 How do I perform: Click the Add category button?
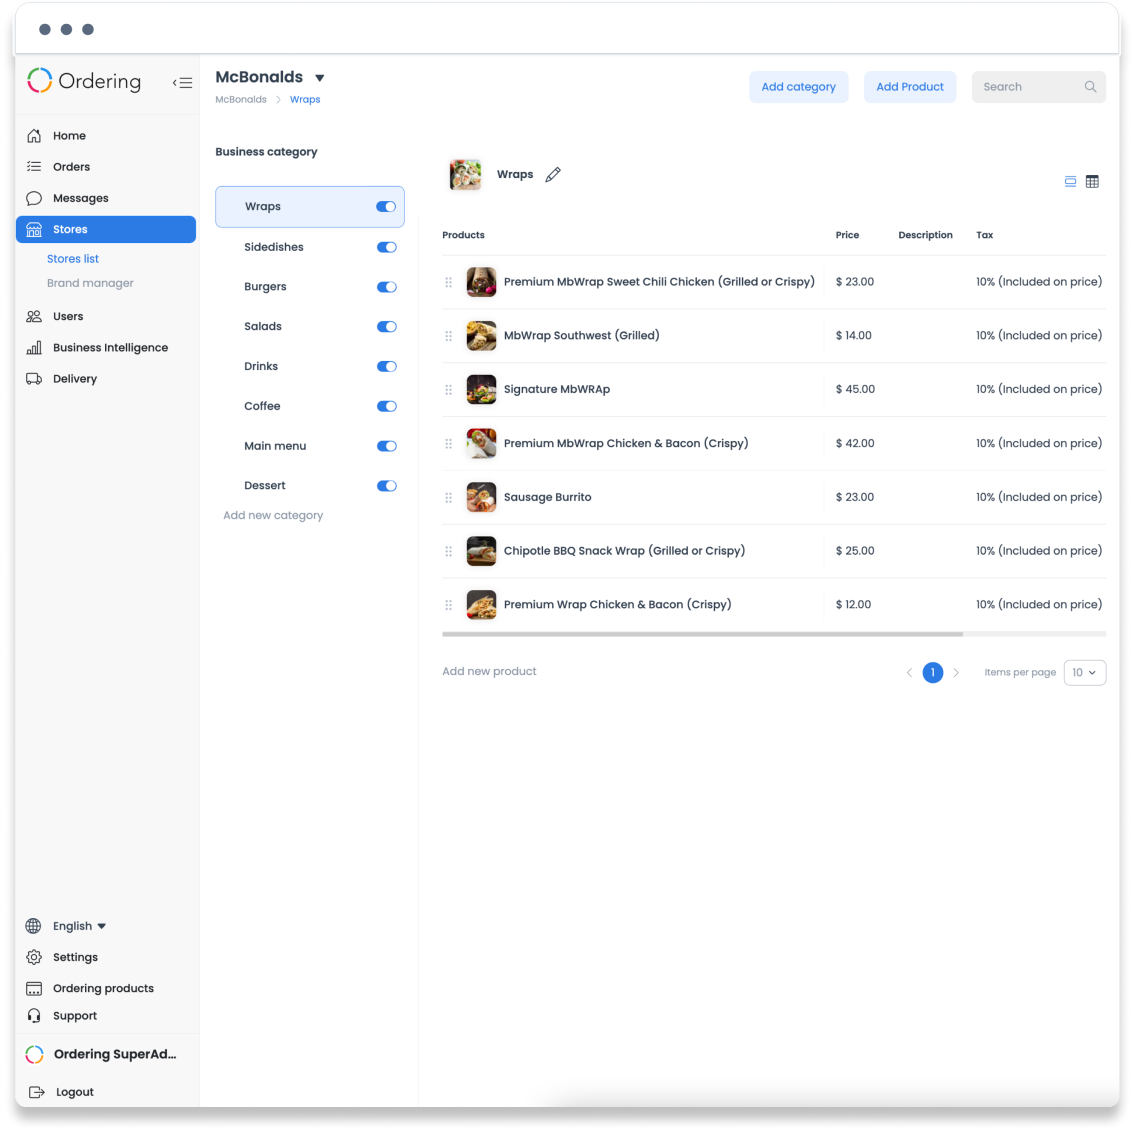[798, 87]
